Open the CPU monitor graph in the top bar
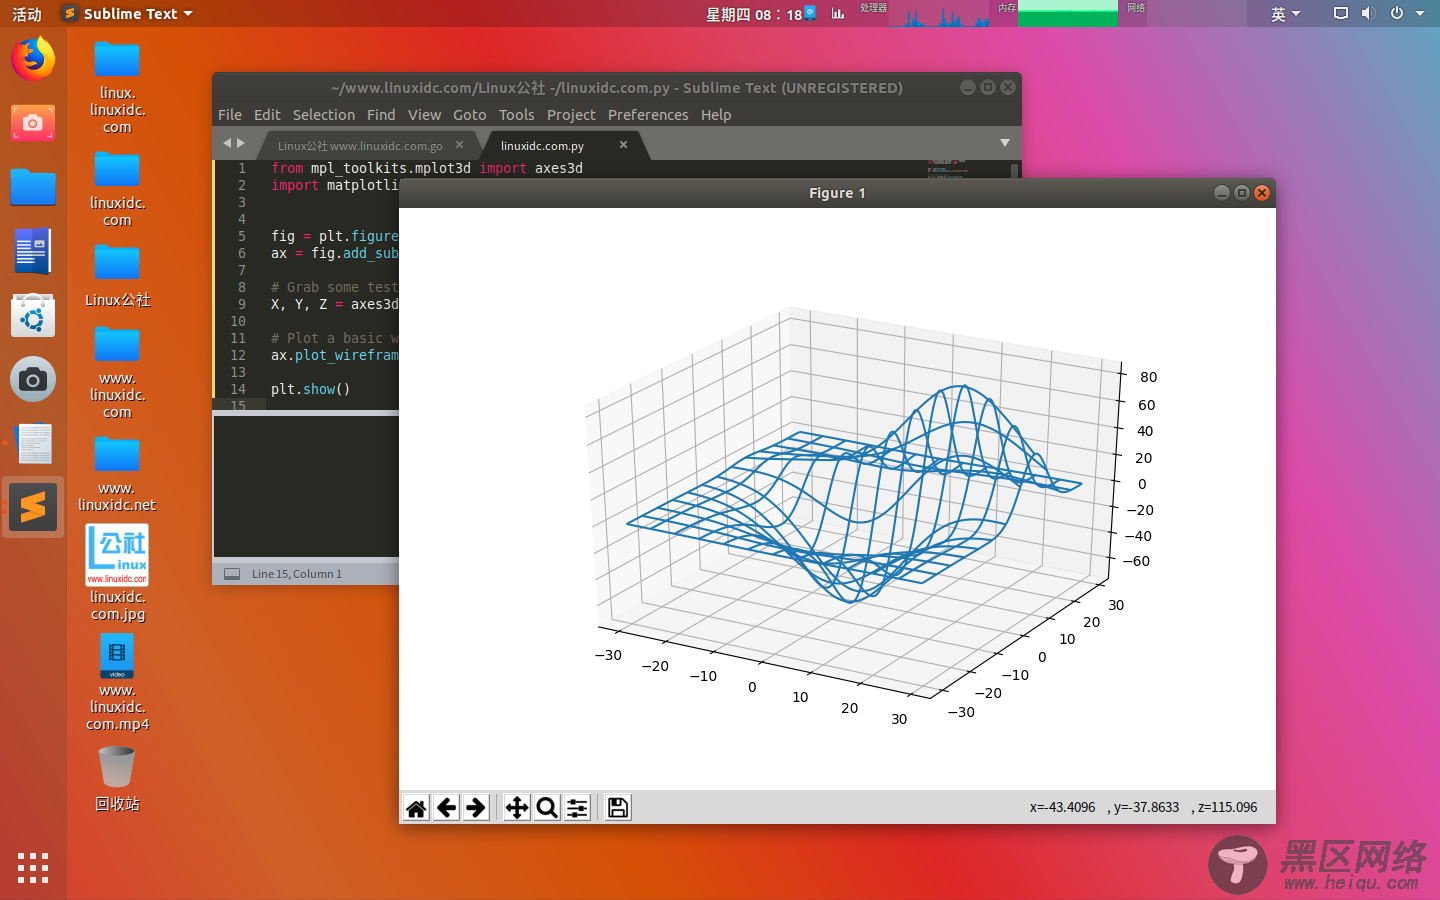Image resolution: width=1440 pixels, height=900 pixels. (939, 14)
